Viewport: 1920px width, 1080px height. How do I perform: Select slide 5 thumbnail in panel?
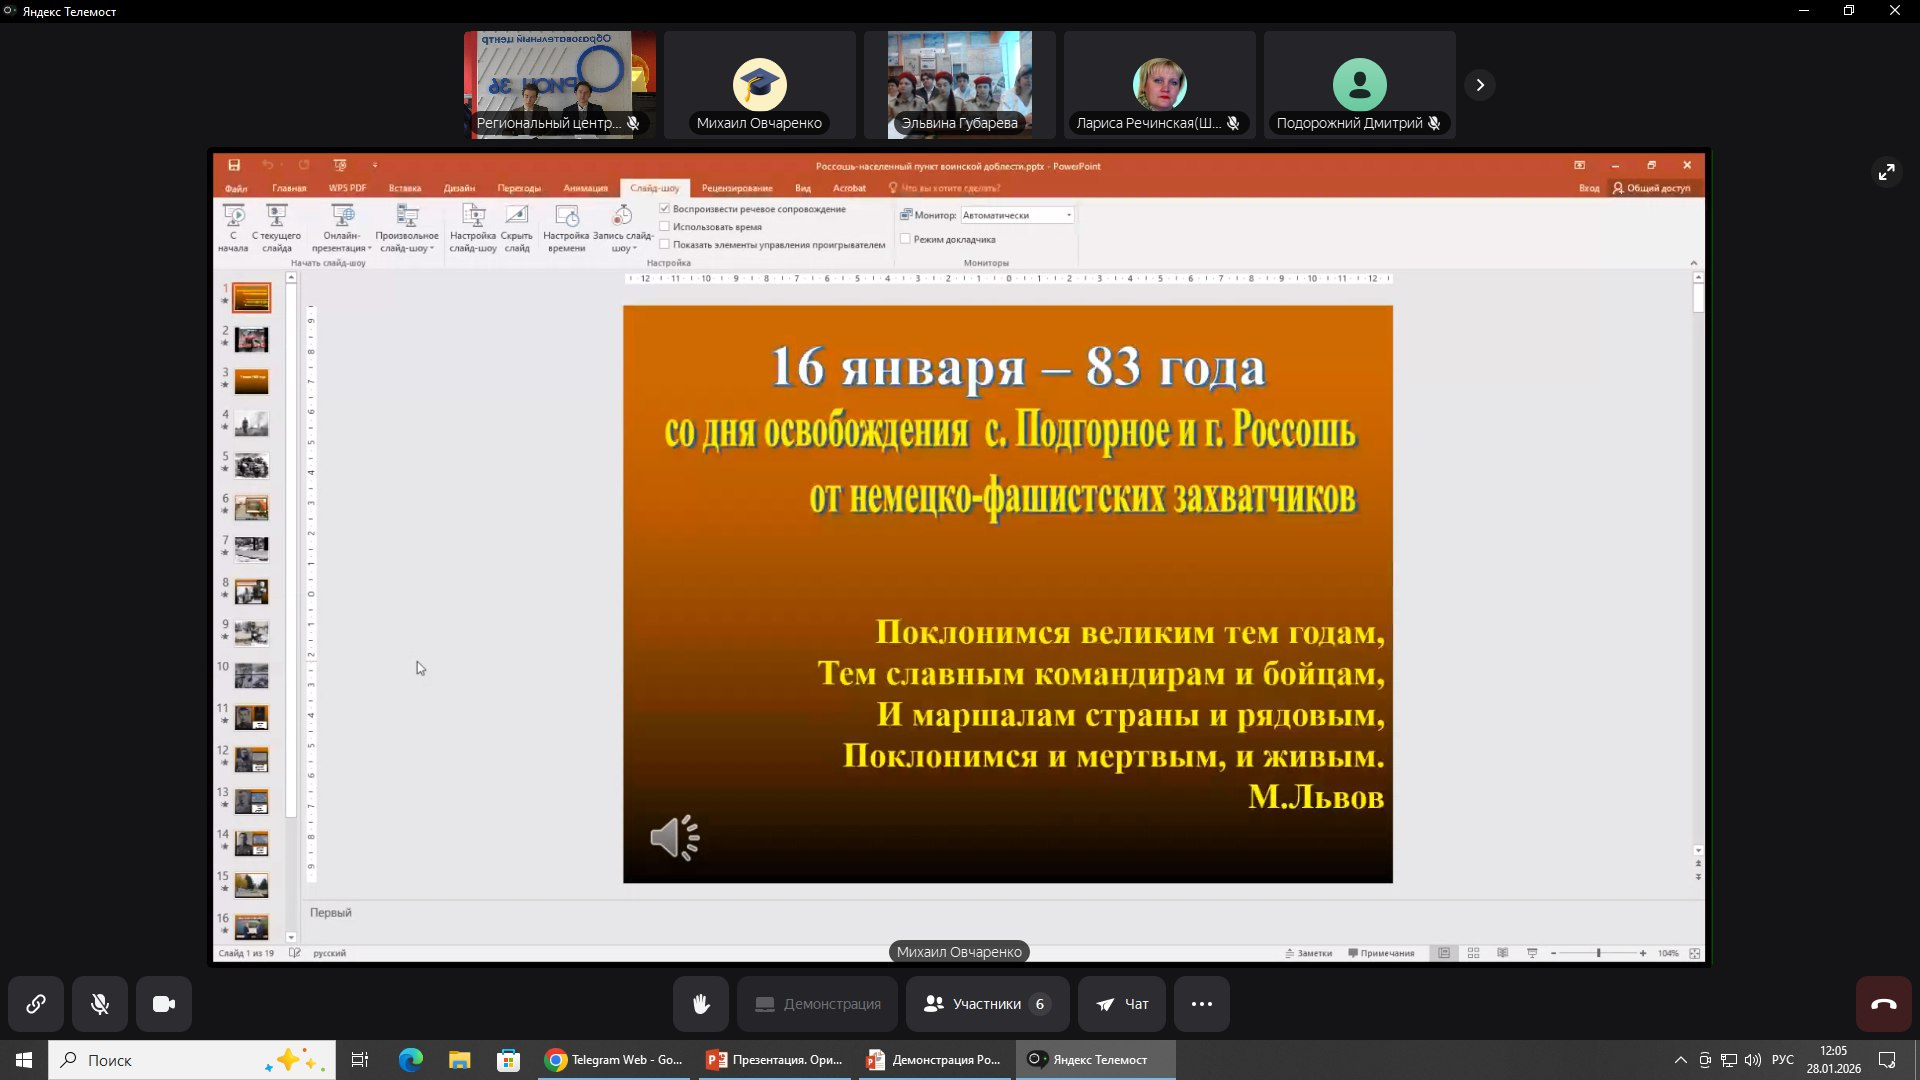pyautogui.click(x=251, y=466)
